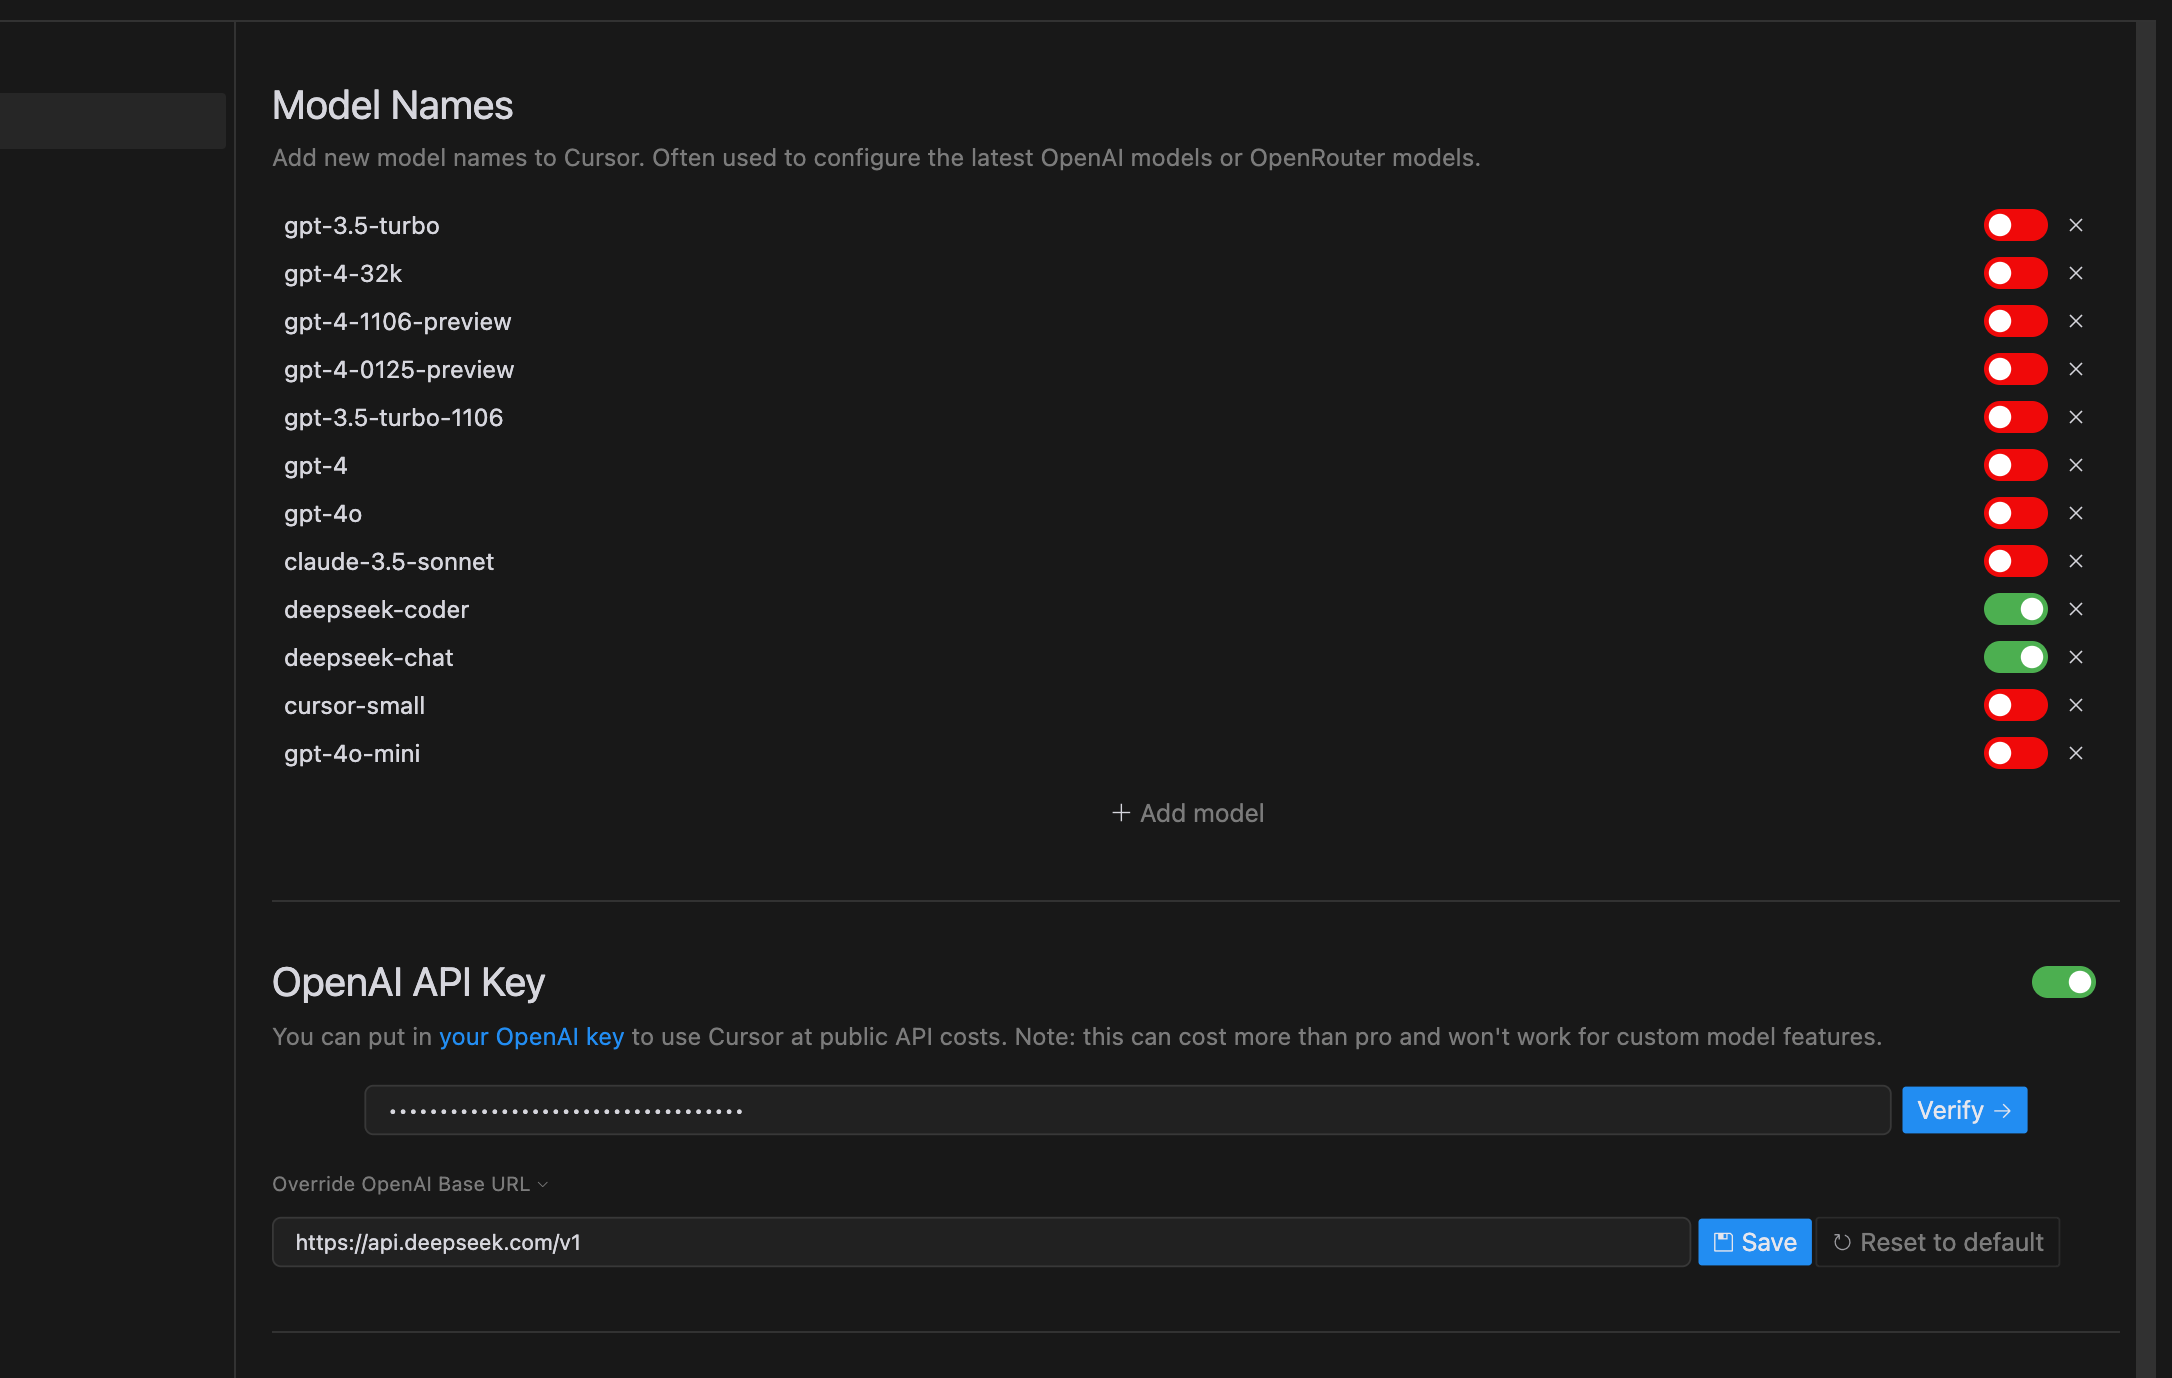The height and width of the screenshot is (1378, 2172).
Task: Delete the gpt-4 model entry
Action: (2076, 465)
